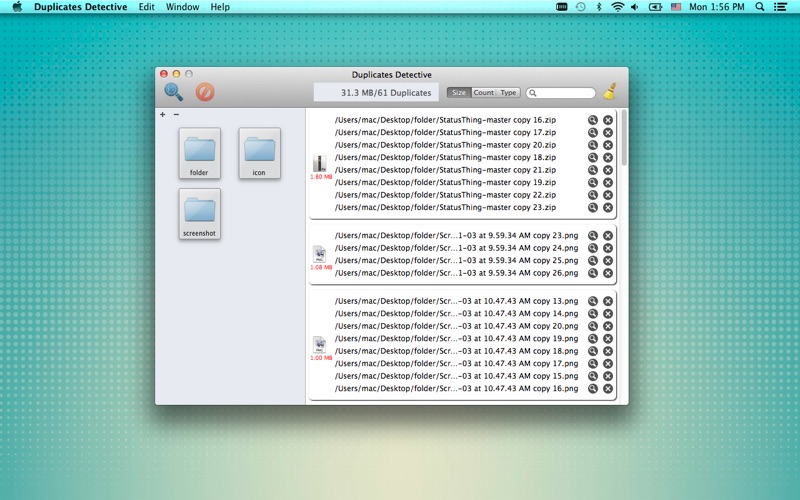Remove StatusThing-master copy 21.zip entry
This screenshot has width=800, height=500.
(608, 170)
